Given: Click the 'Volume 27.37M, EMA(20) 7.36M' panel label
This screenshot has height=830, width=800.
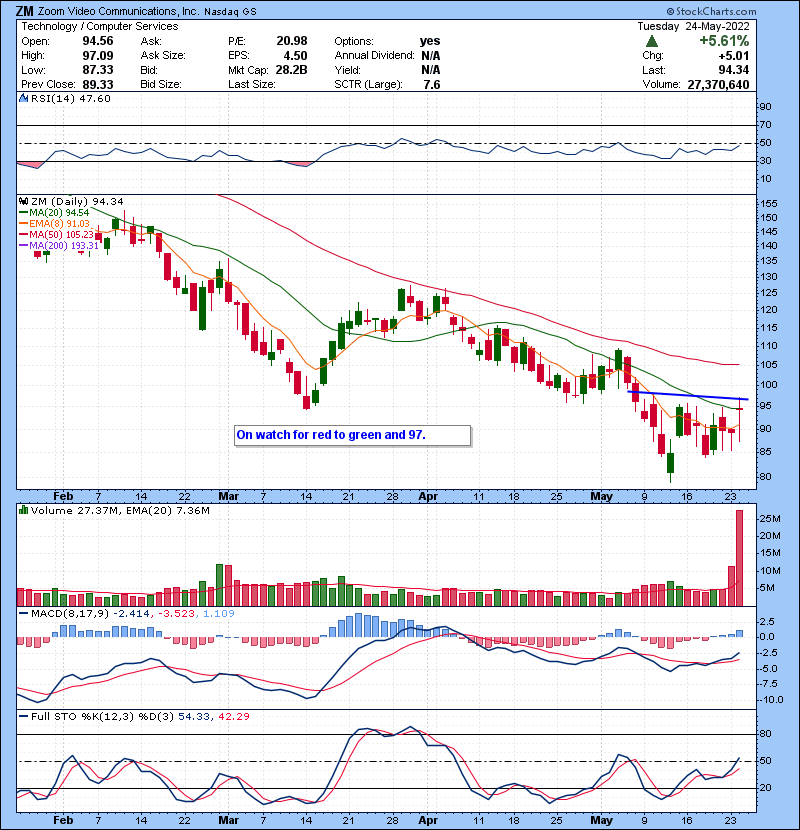Looking at the screenshot, I should 120,510.
